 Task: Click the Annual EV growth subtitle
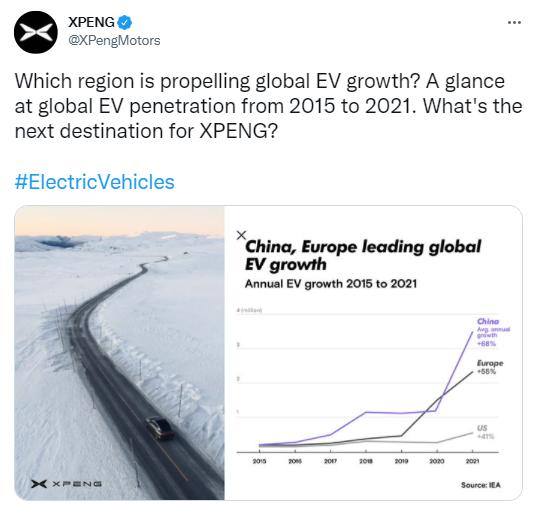pyautogui.click(x=330, y=284)
